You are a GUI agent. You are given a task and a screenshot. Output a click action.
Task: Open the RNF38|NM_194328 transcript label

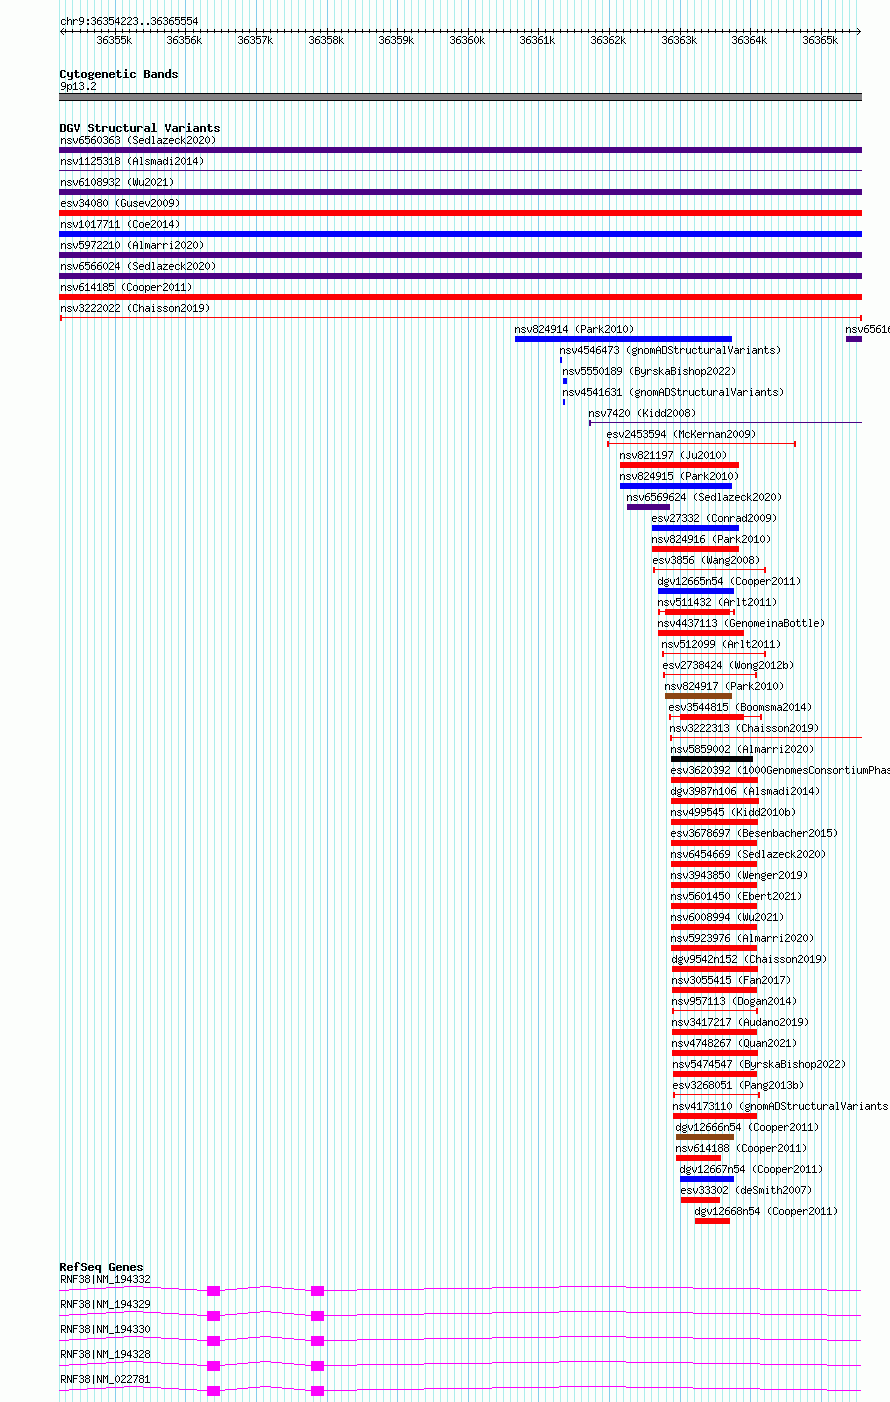click(105, 1354)
